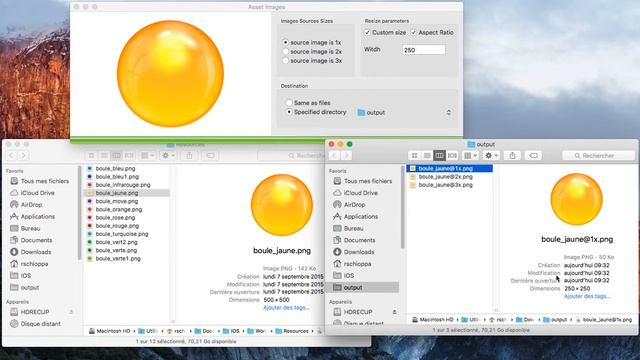Click the Width input field
This screenshot has height=360, width=640.
[424, 50]
